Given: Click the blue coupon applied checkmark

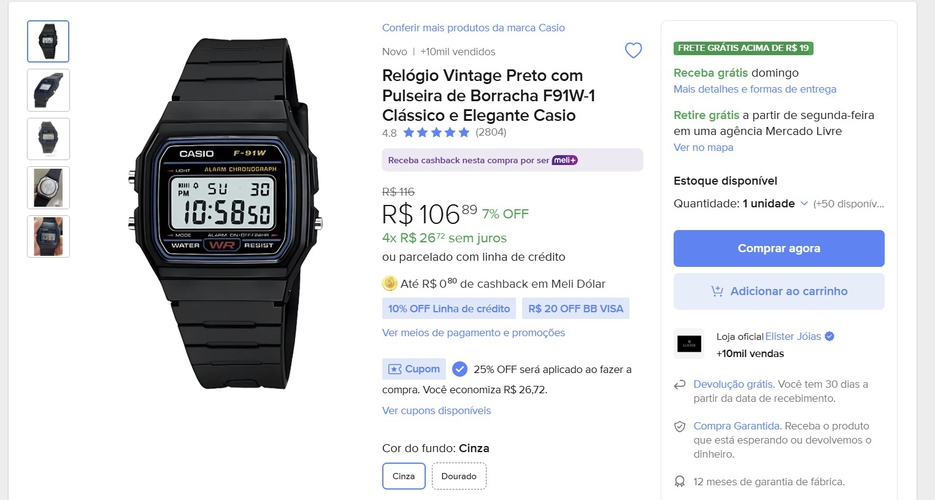Looking at the screenshot, I should pyautogui.click(x=459, y=369).
